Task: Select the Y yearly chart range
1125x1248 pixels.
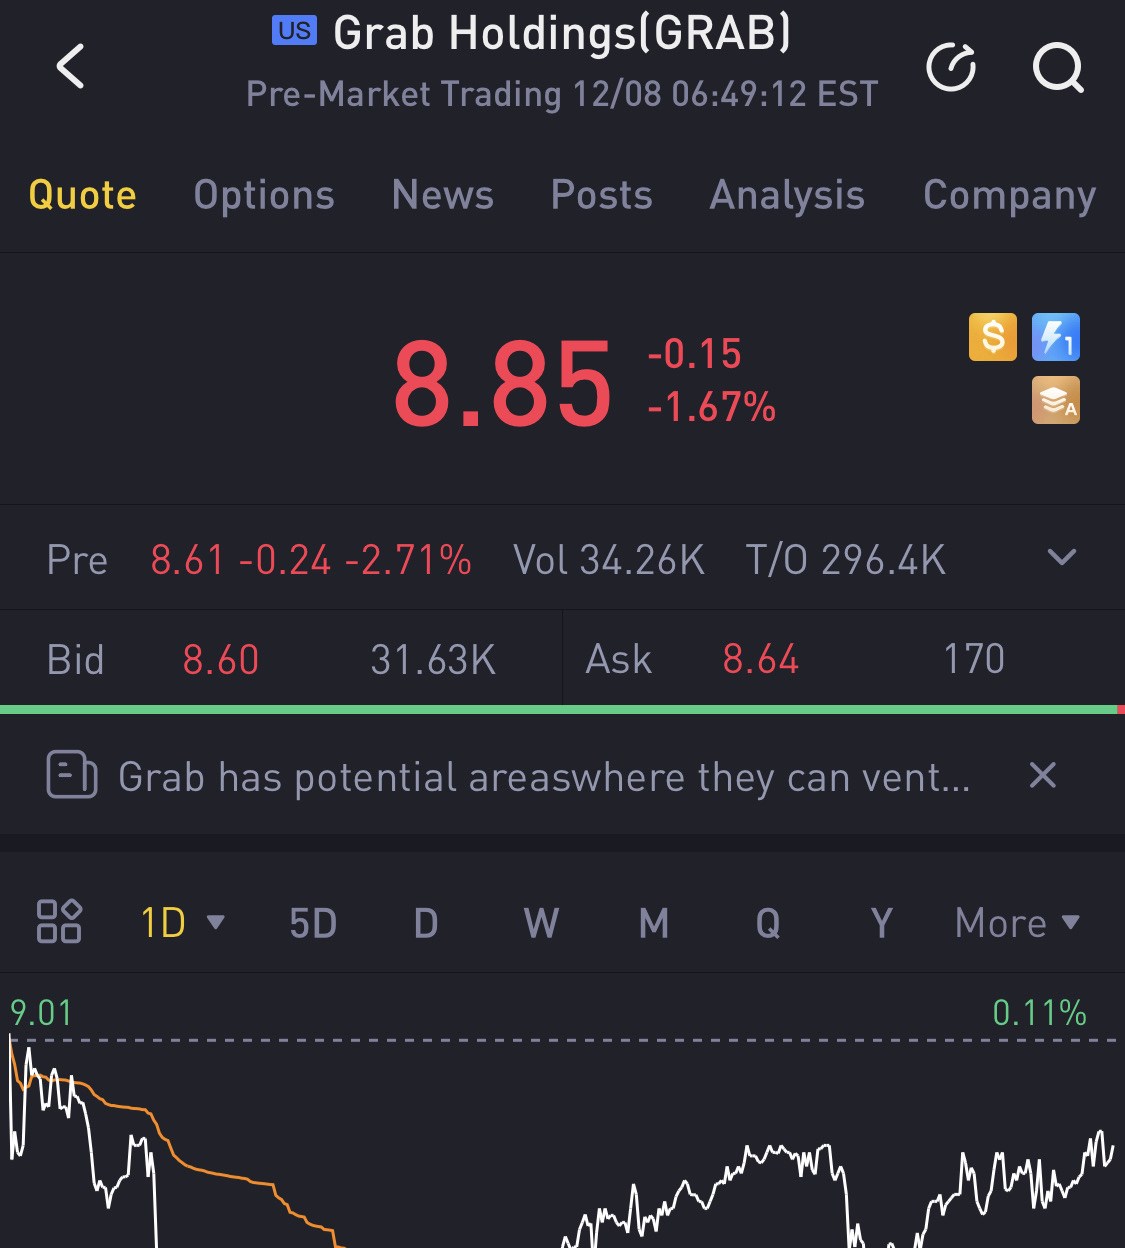Action: (881, 922)
